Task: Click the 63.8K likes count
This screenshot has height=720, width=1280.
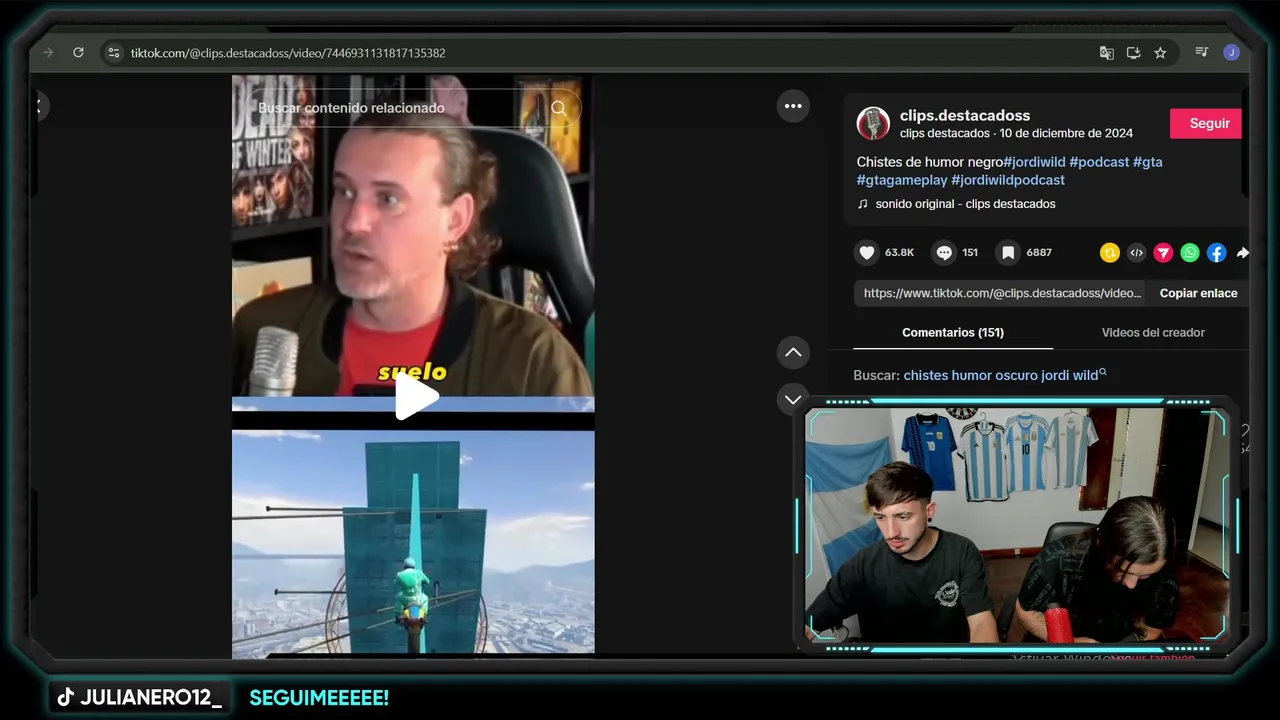Action: point(899,253)
